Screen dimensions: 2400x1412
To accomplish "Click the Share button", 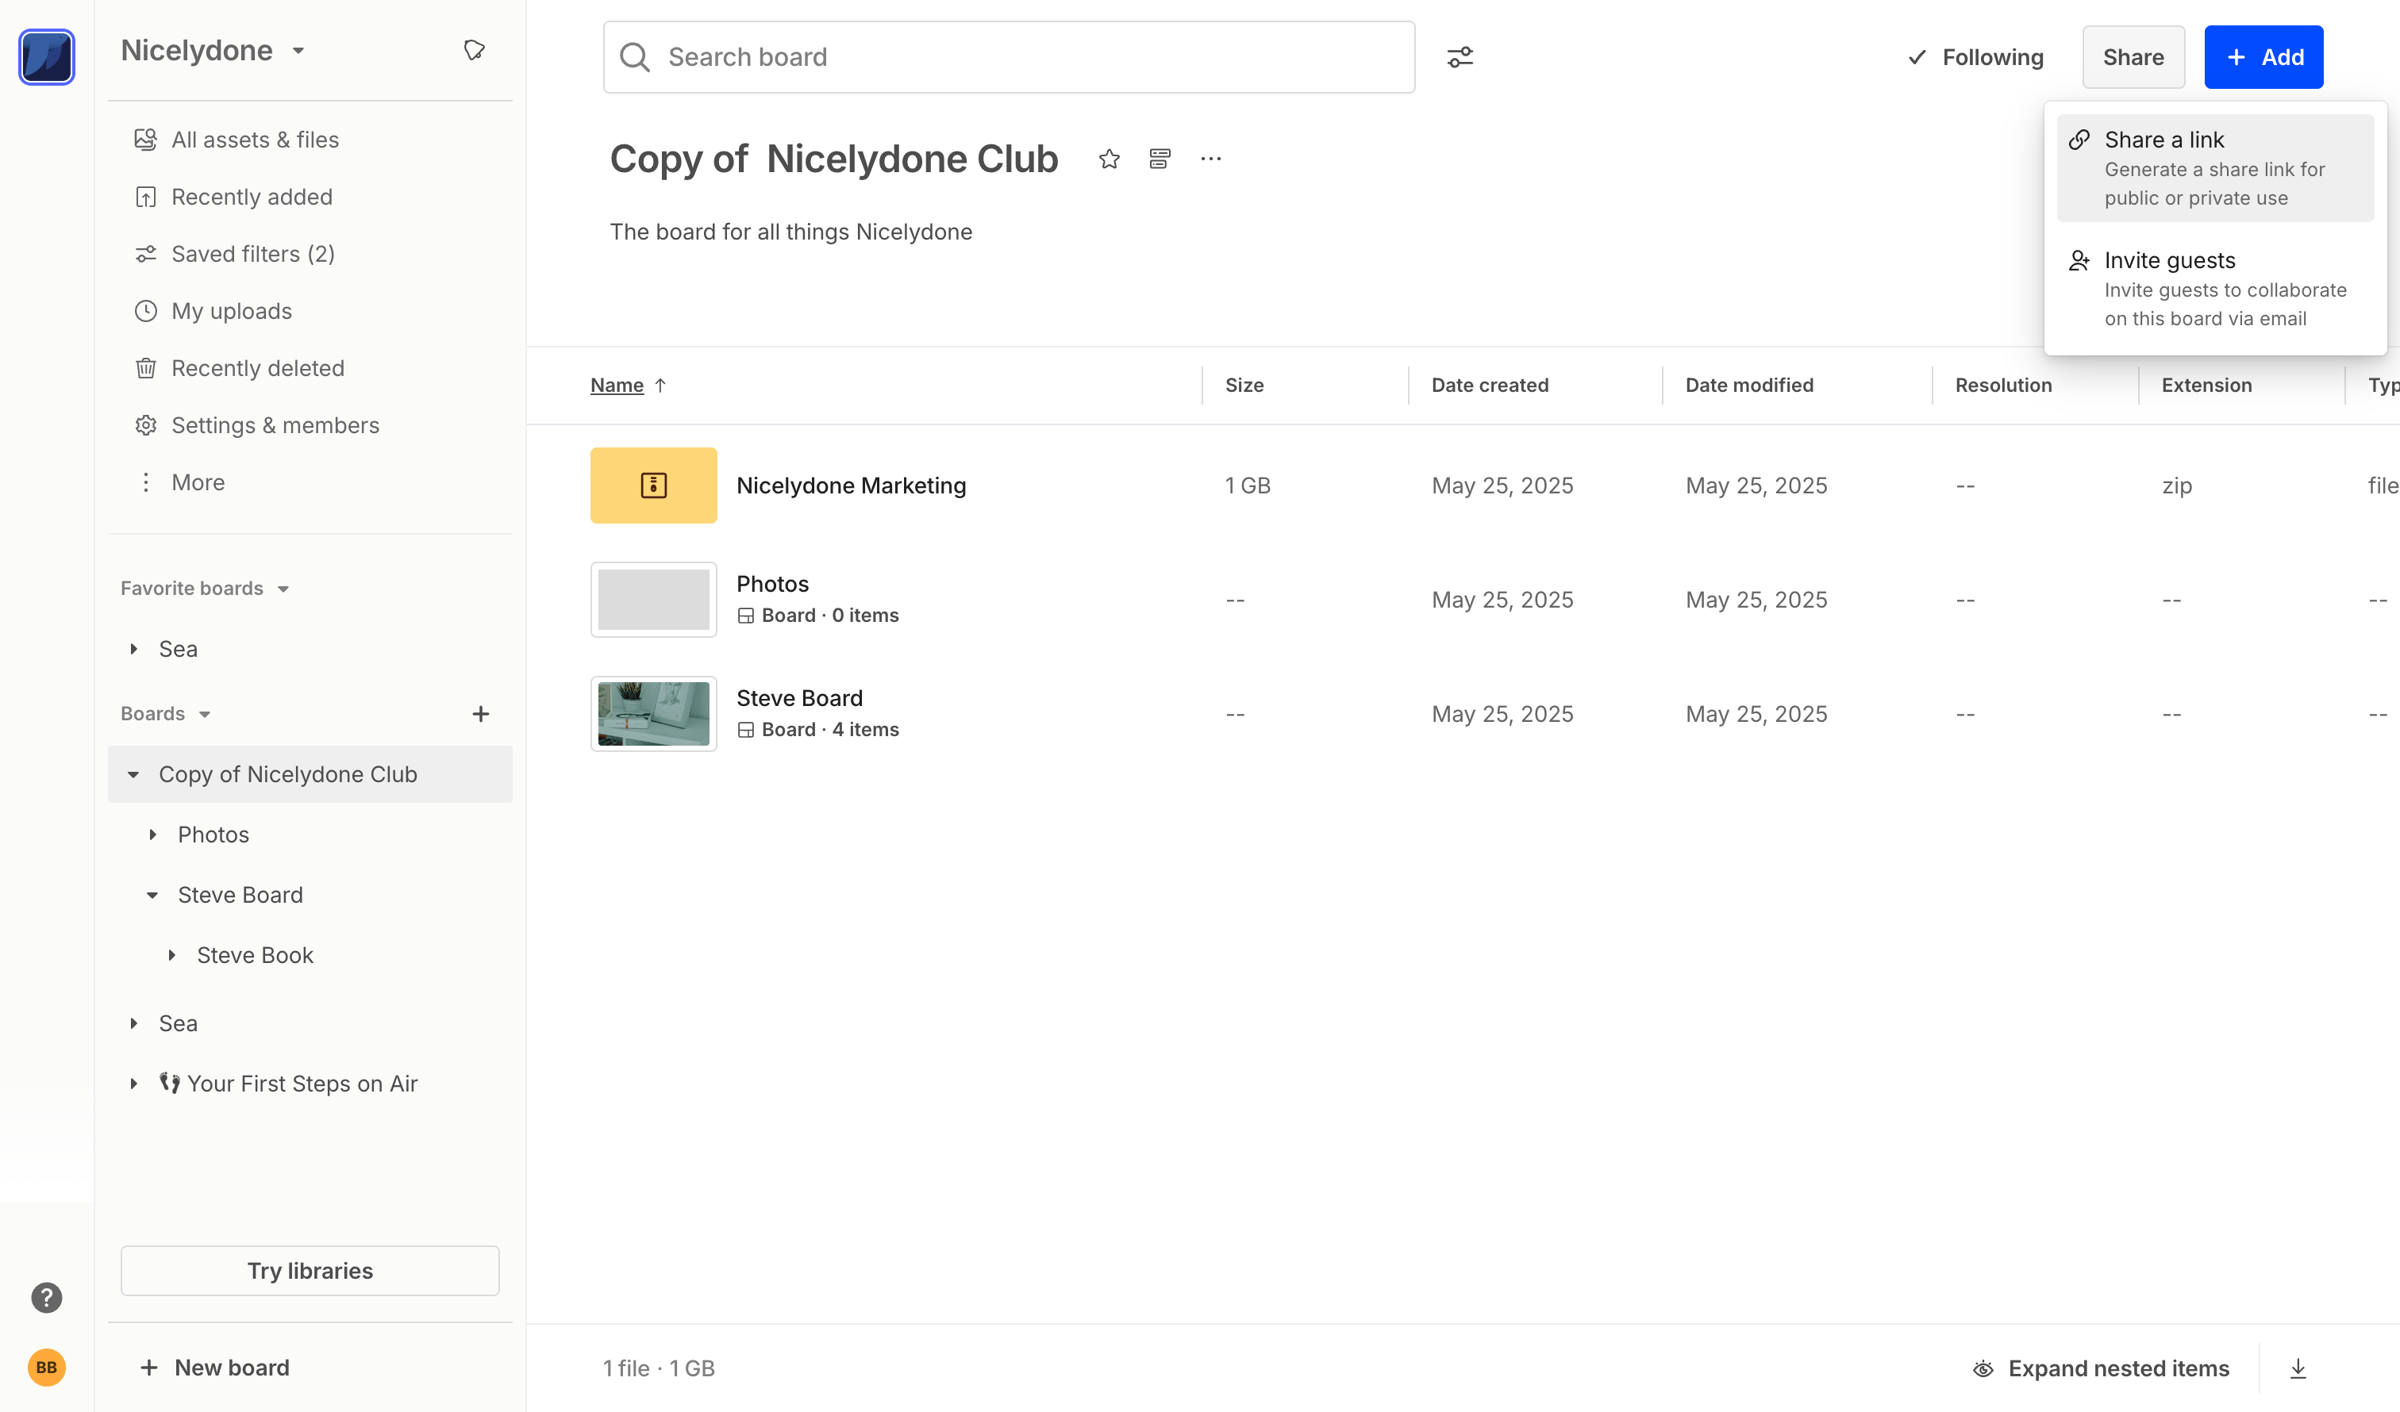I will click(x=2133, y=57).
